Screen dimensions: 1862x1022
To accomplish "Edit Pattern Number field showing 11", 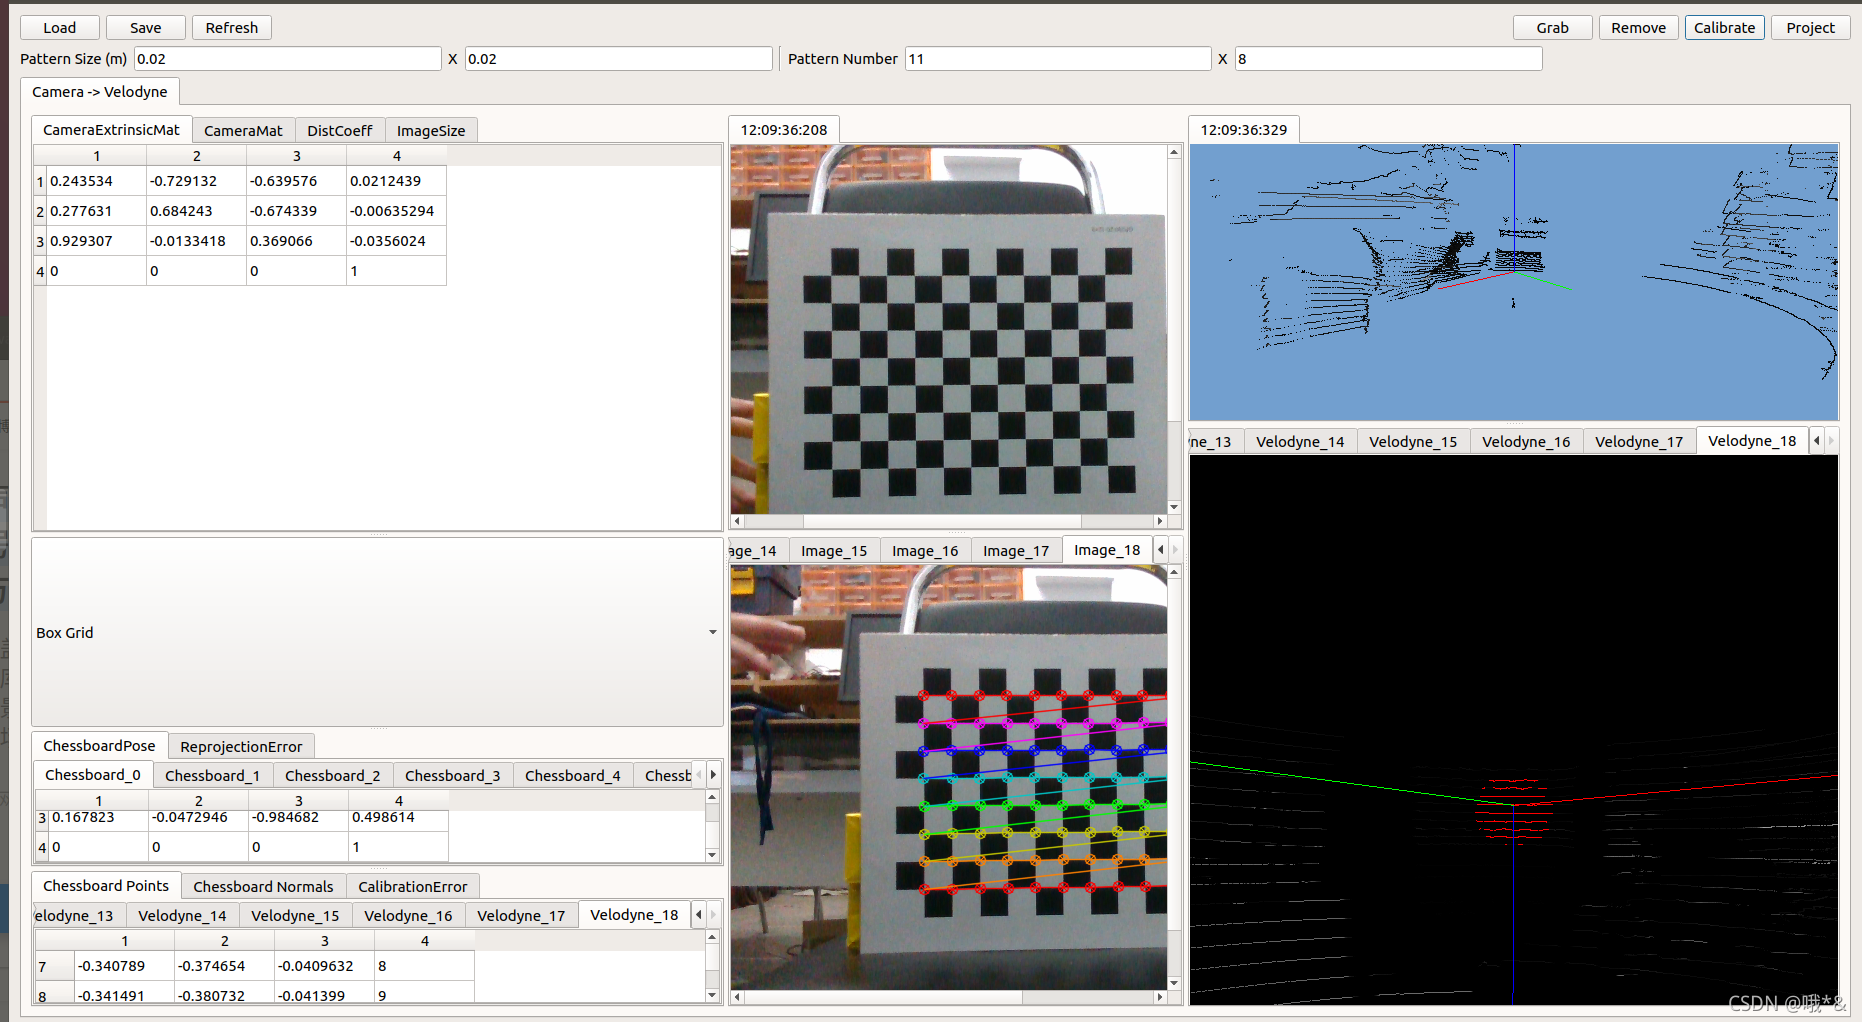I will coord(1057,59).
